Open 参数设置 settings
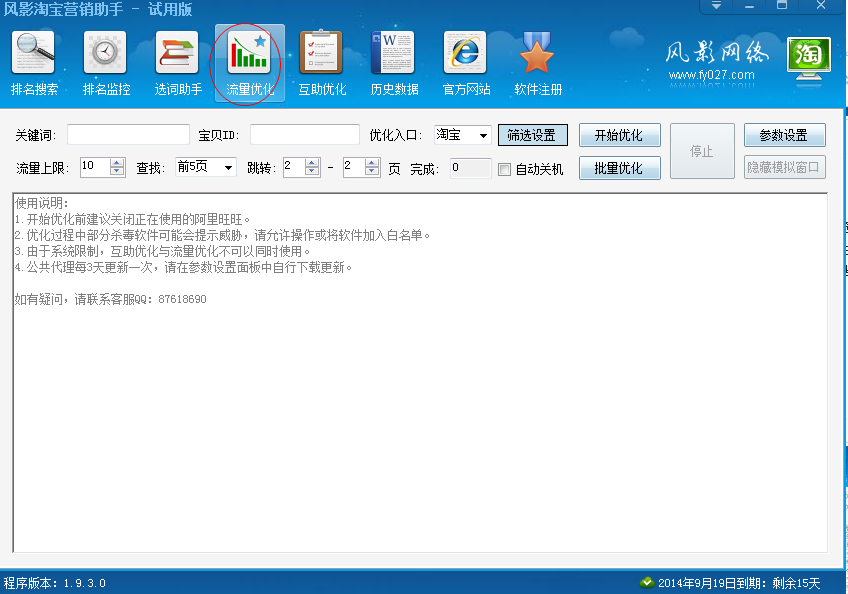Screen dimensions: 848x594 coord(785,135)
